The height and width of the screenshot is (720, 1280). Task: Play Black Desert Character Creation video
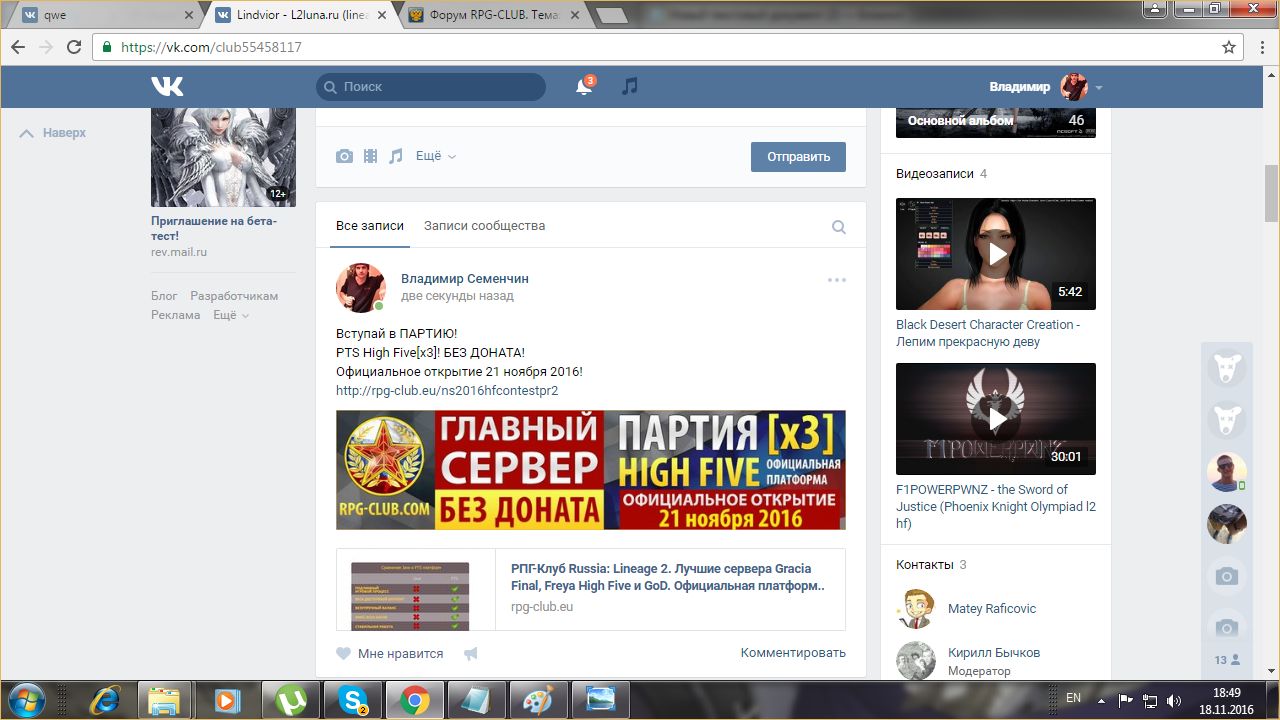[x=996, y=254]
